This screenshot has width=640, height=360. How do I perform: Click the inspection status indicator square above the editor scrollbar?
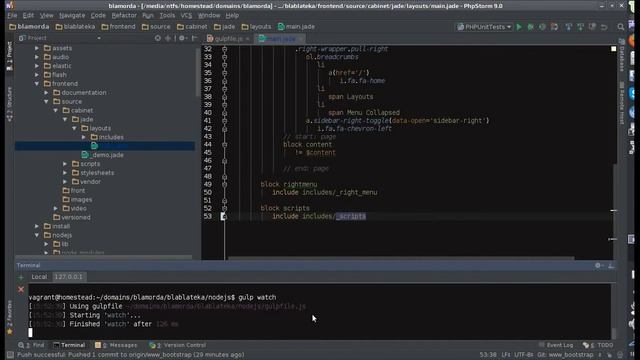click(613, 49)
